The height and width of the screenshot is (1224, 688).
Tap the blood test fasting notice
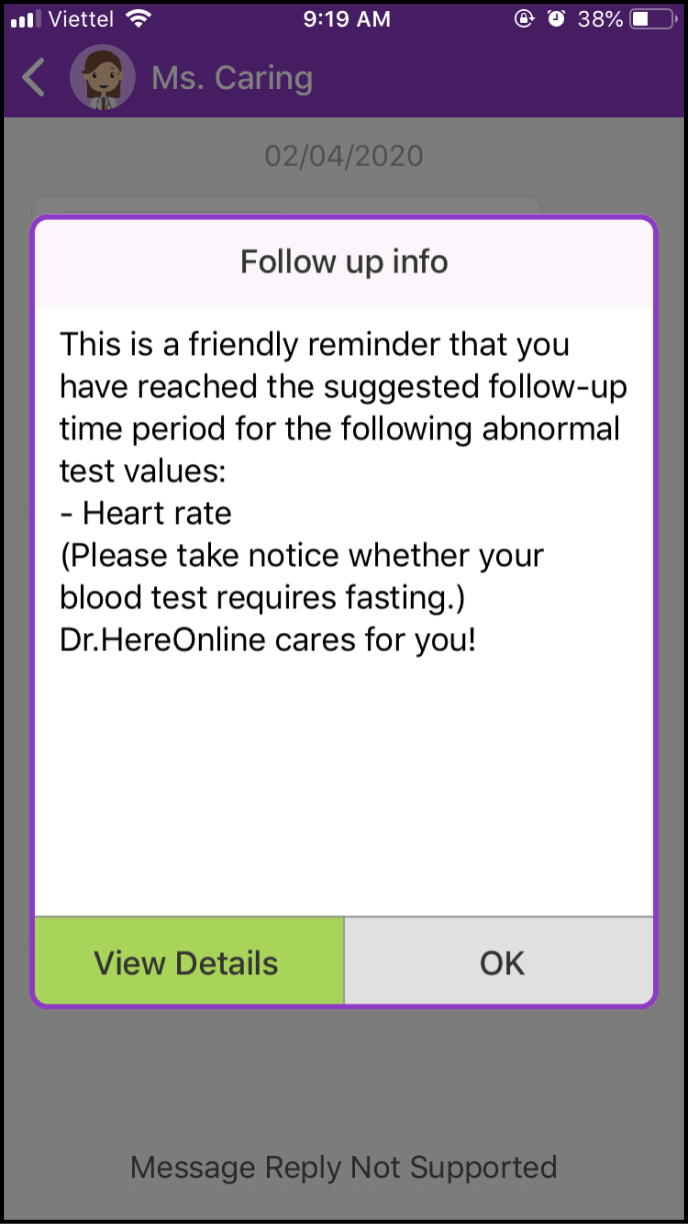click(x=300, y=576)
